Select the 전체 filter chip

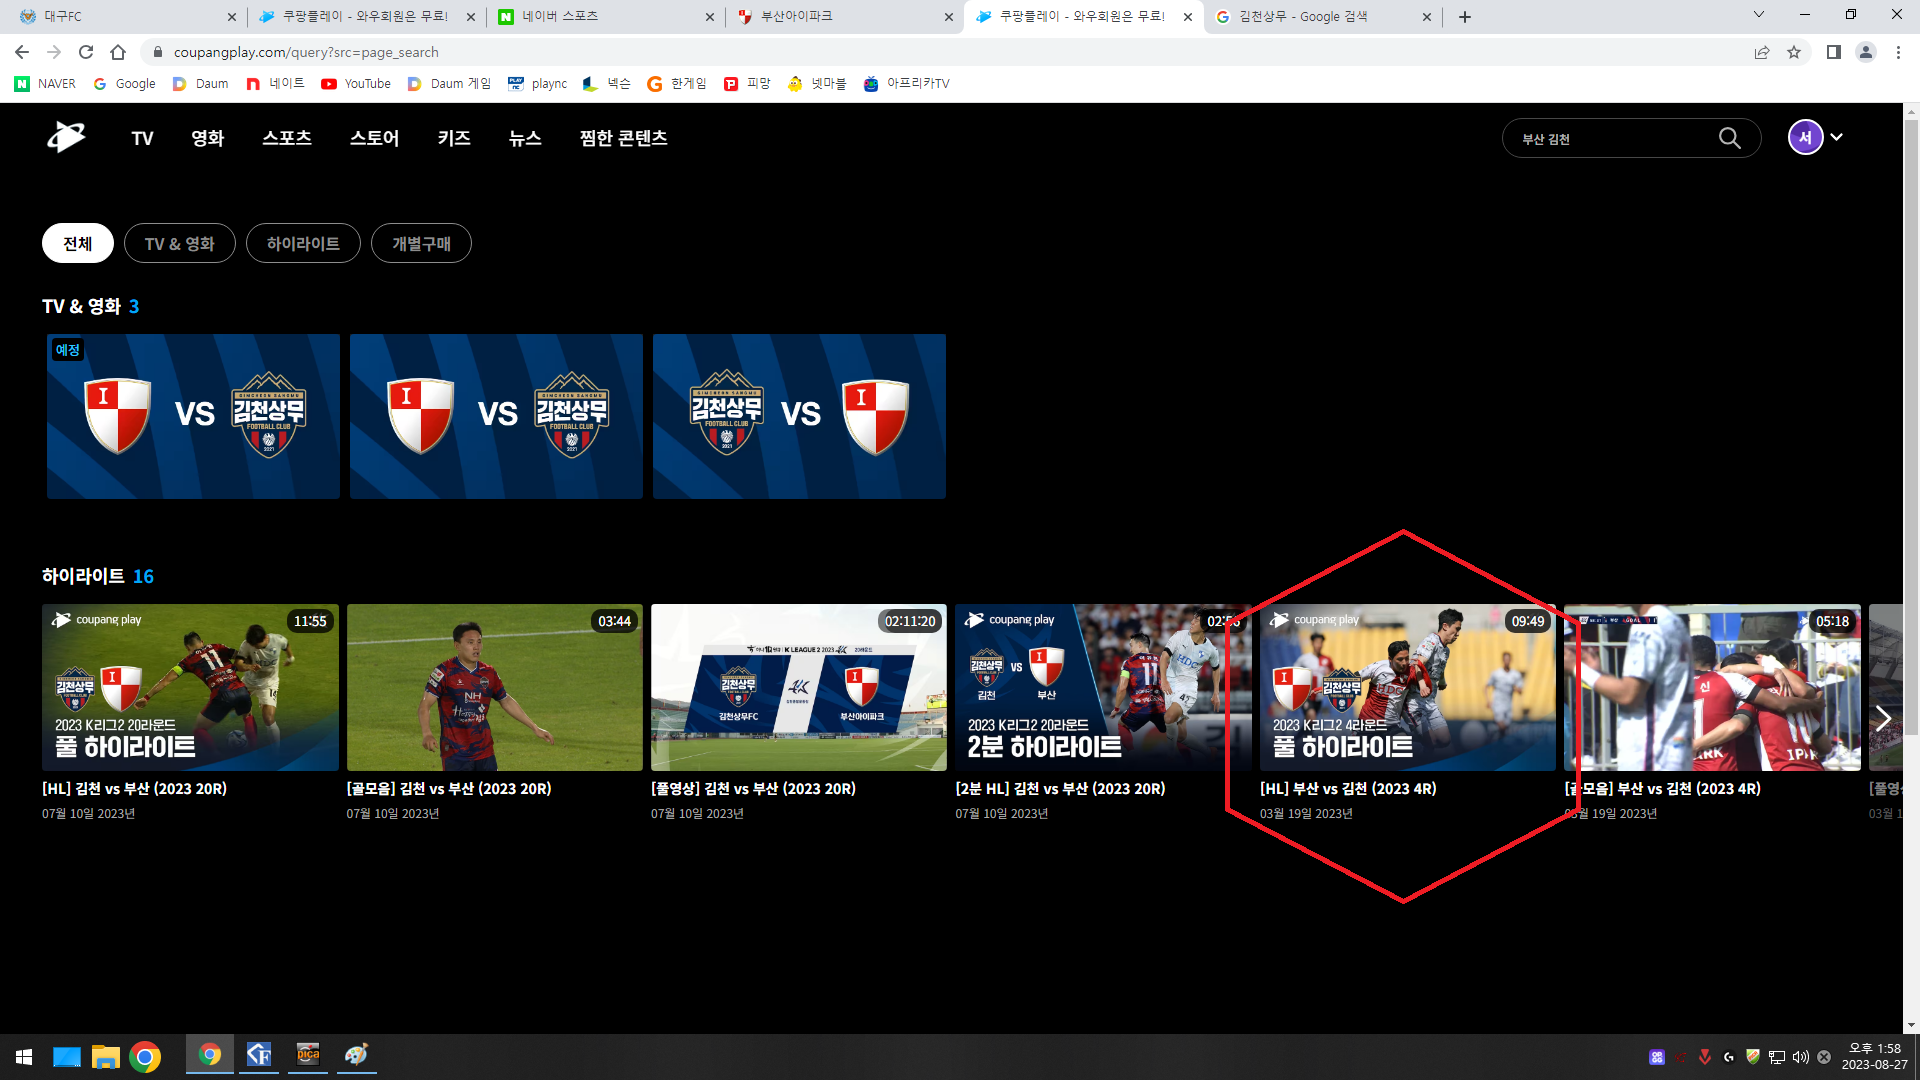point(78,243)
